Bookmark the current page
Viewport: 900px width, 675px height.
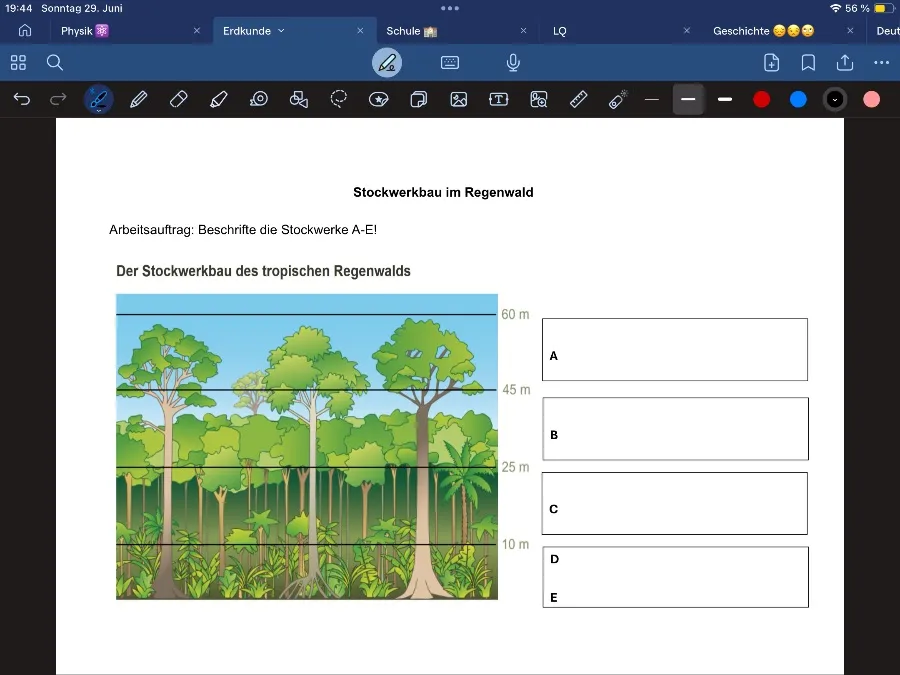click(808, 63)
